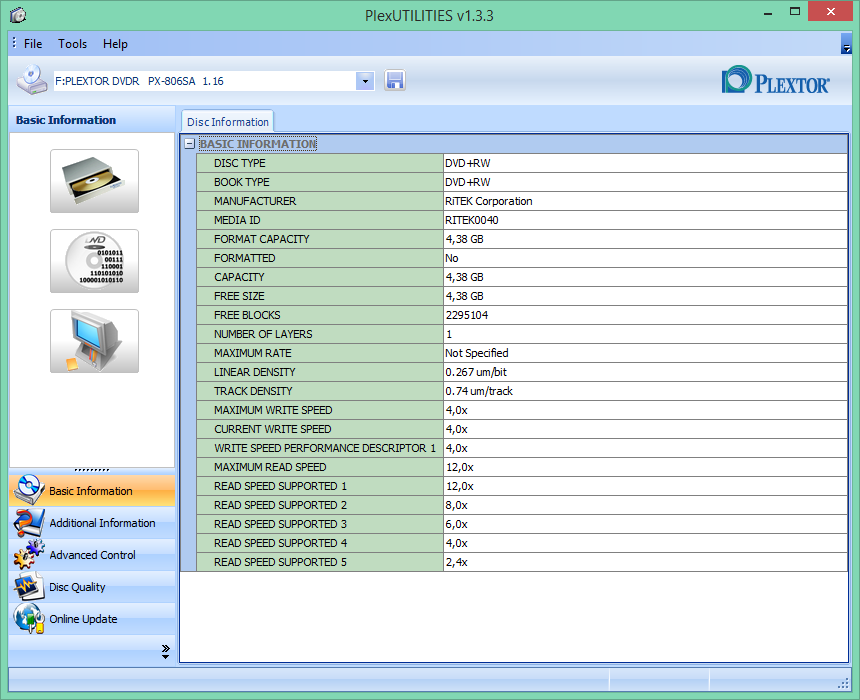Image resolution: width=860 pixels, height=700 pixels.
Task: Open the drive tray icon in Basic Information panel
Action: [x=94, y=181]
